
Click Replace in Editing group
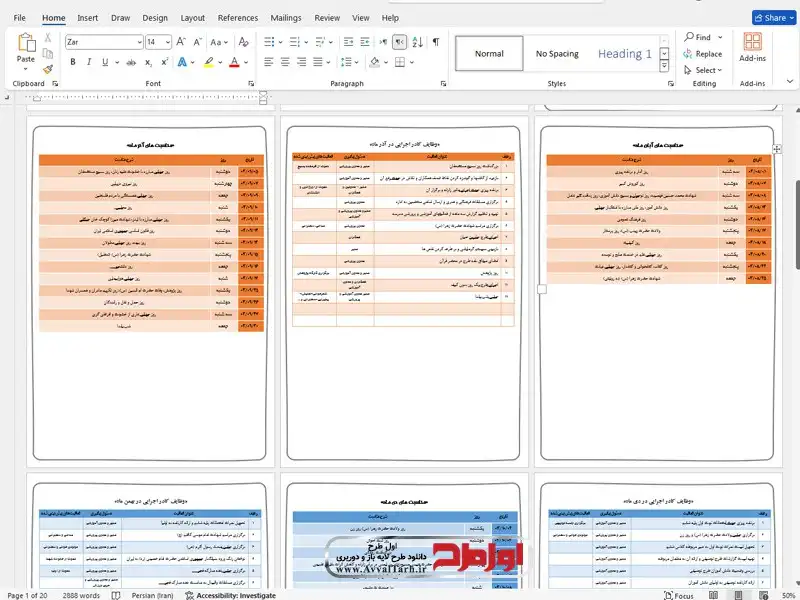tap(703, 54)
